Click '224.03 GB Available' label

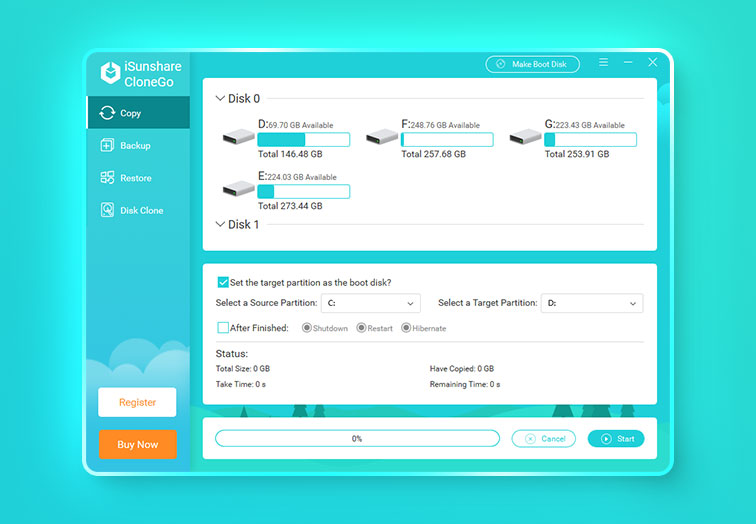click(302, 177)
